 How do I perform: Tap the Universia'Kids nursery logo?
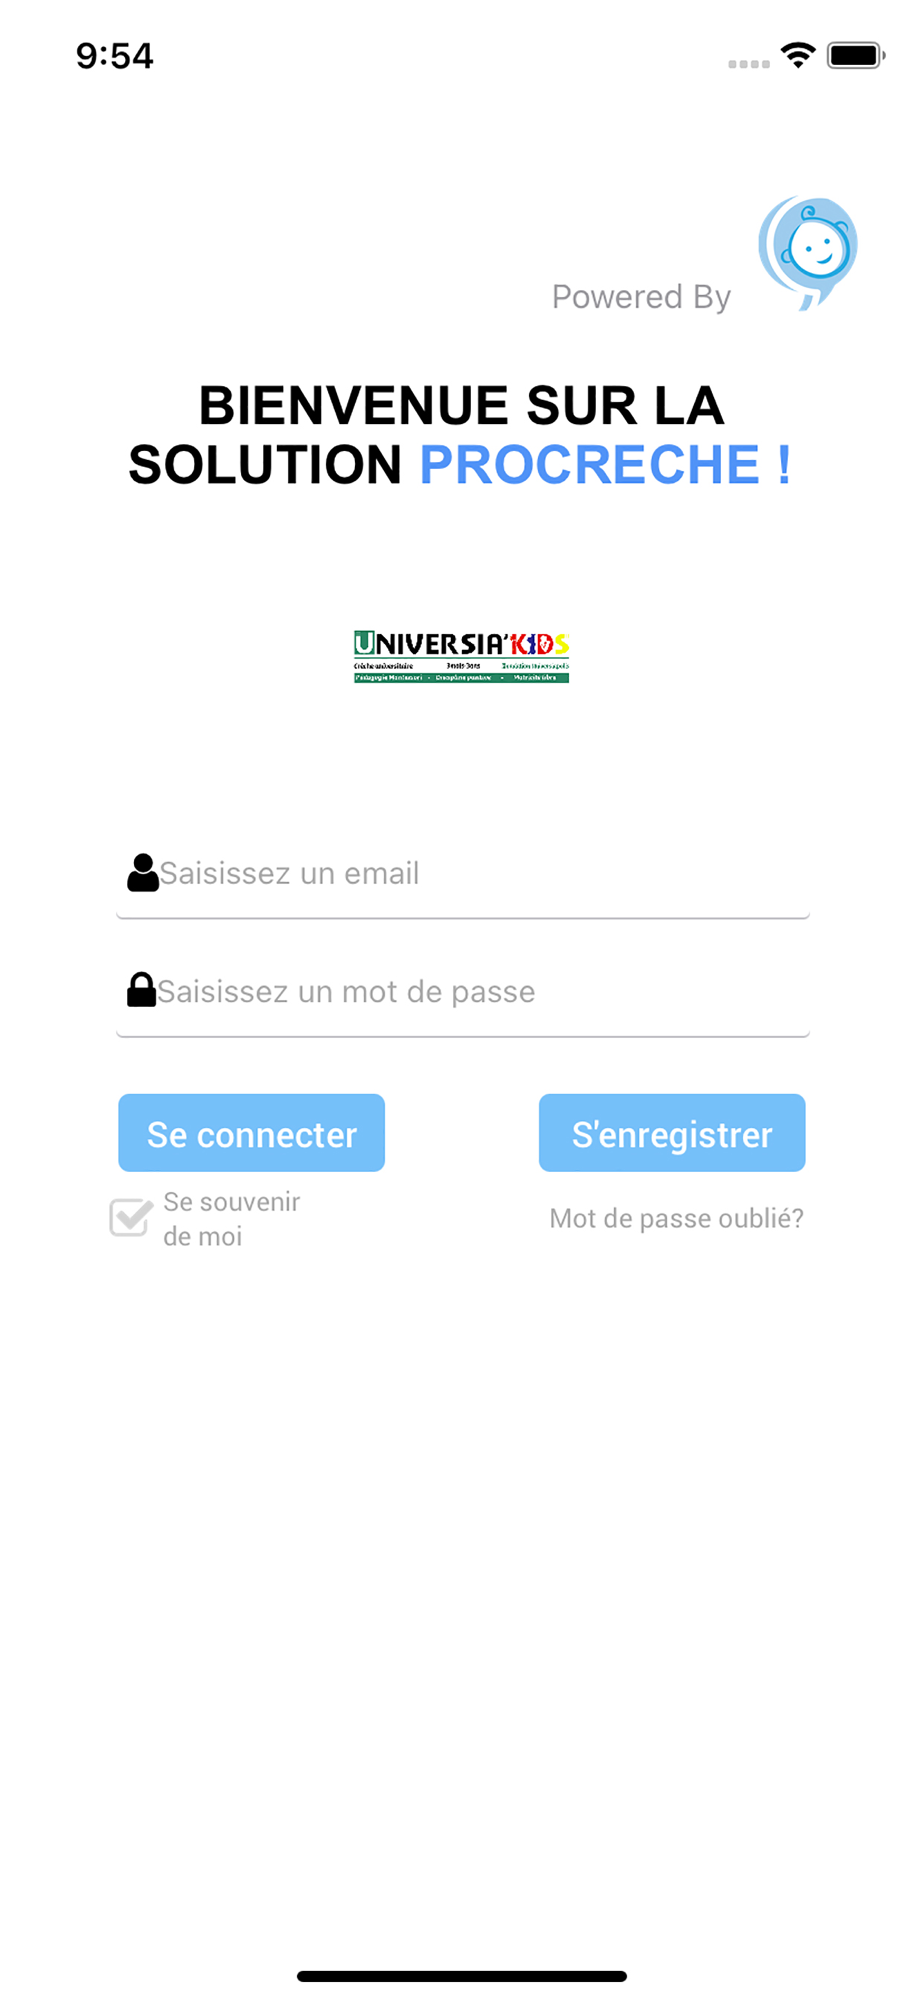(461, 657)
